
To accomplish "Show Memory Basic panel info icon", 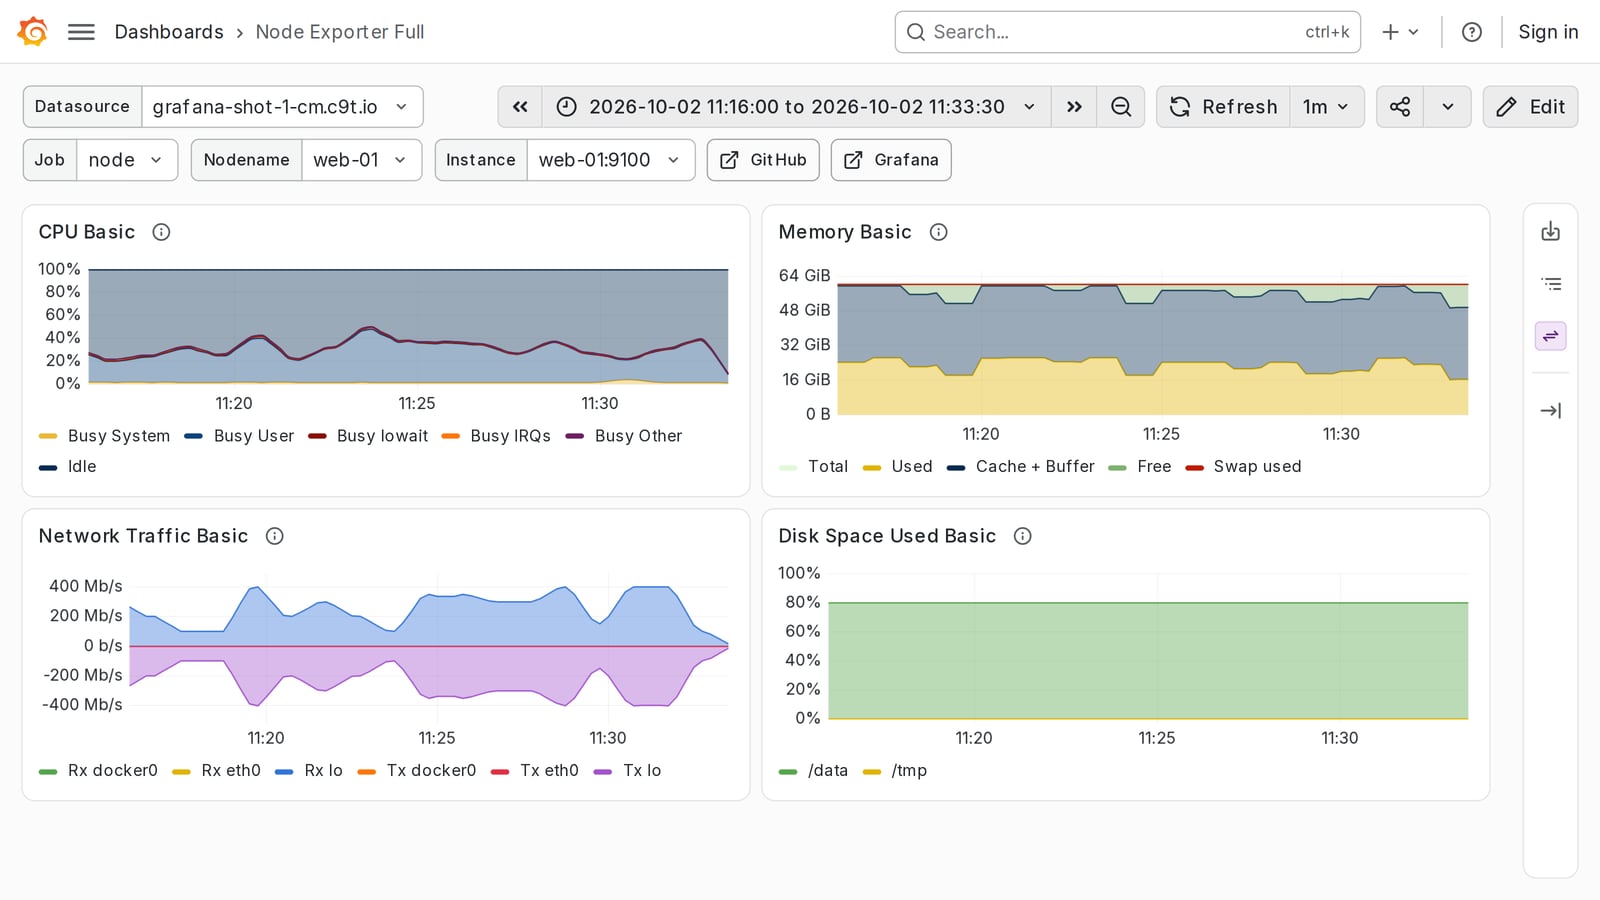I will [x=938, y=232].
